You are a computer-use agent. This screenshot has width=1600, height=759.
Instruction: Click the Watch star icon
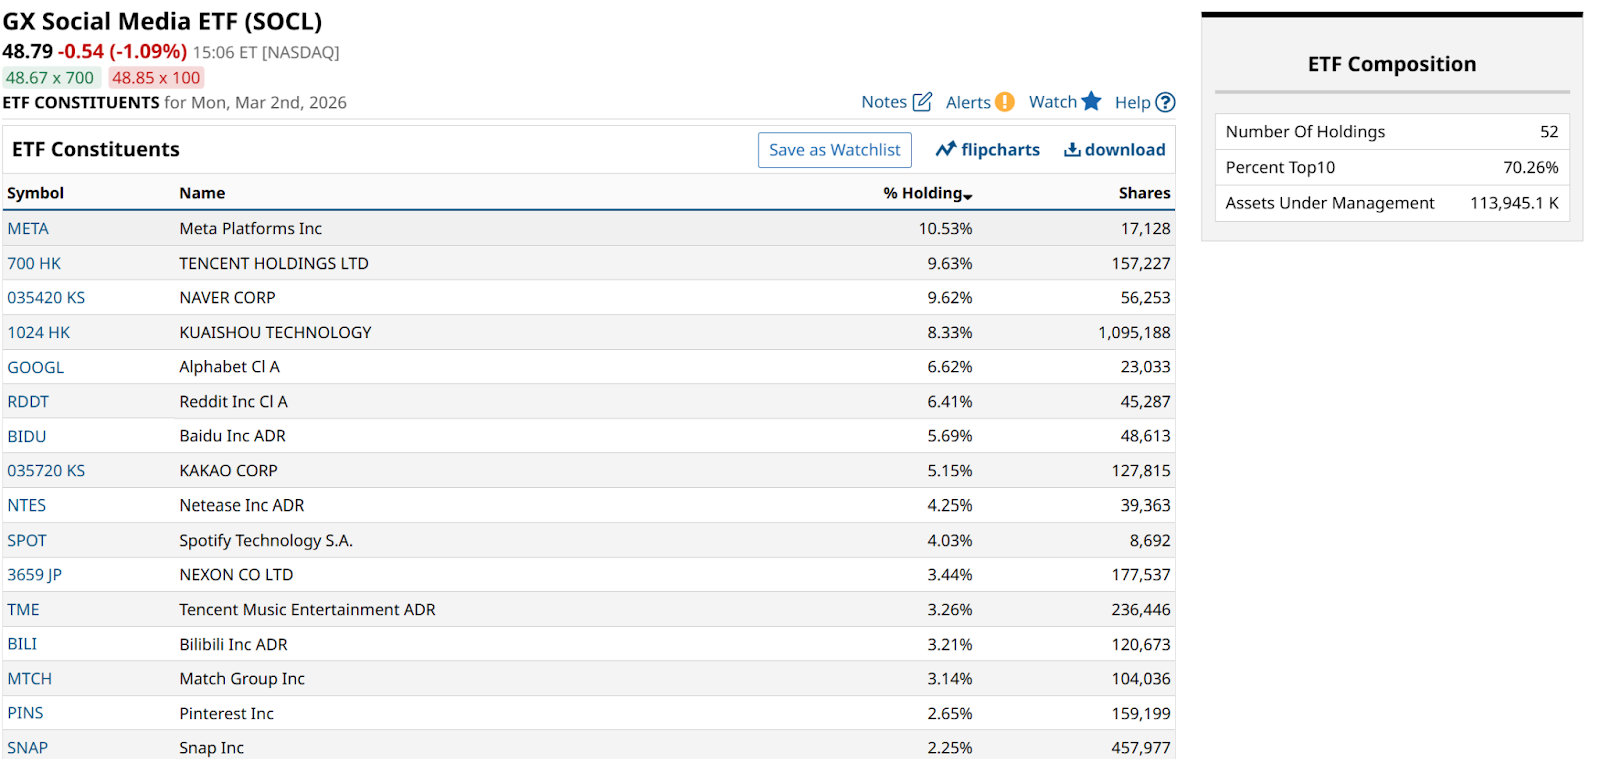(1091, 101)
